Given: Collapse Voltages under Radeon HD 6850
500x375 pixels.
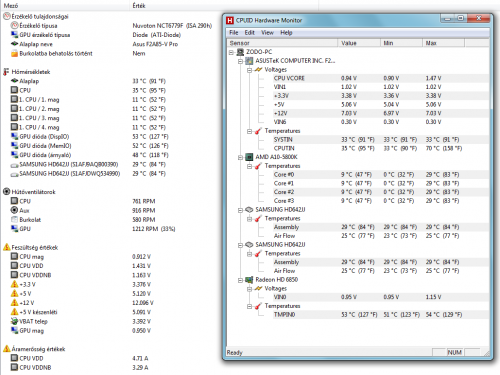Looking at the screenshot, I should 249,289.
